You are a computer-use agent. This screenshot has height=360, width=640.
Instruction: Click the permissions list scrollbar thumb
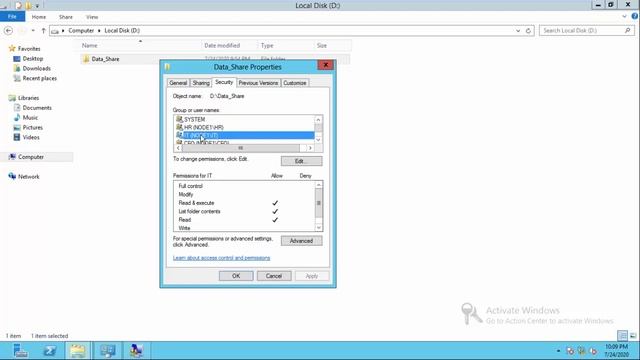[319, 203]
